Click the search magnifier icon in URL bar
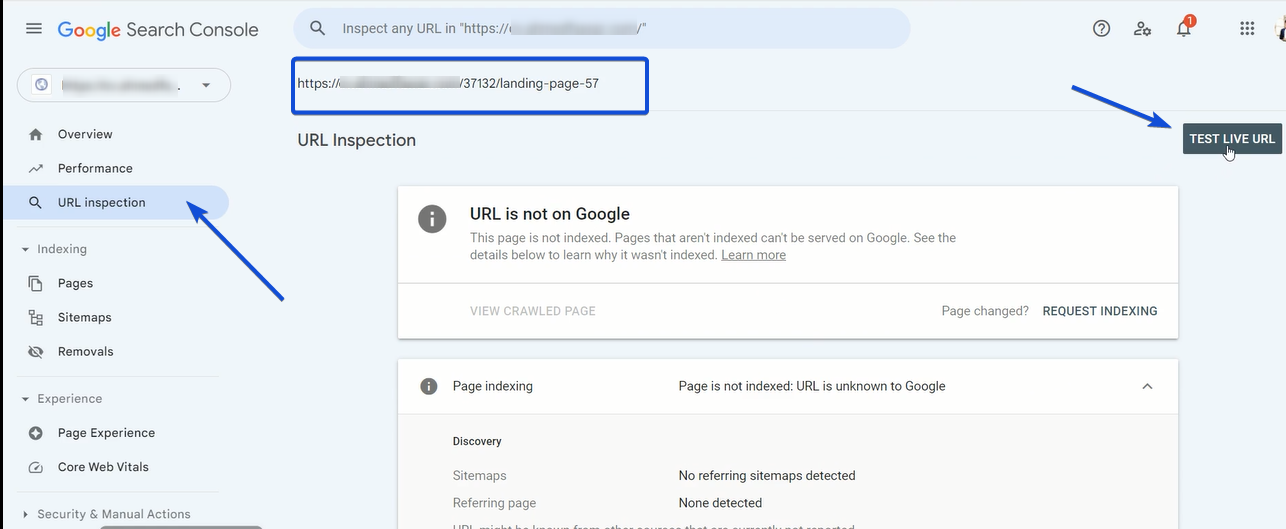1286x529 pixels. [318, 29]
